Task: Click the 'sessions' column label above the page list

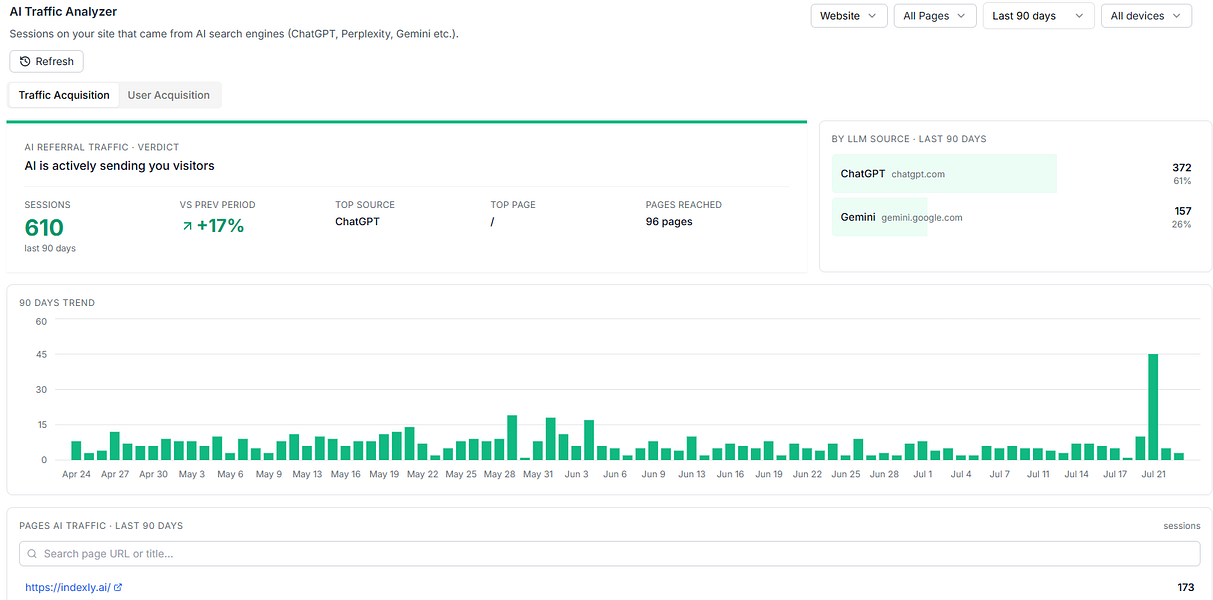Action: pos(1181,525)
